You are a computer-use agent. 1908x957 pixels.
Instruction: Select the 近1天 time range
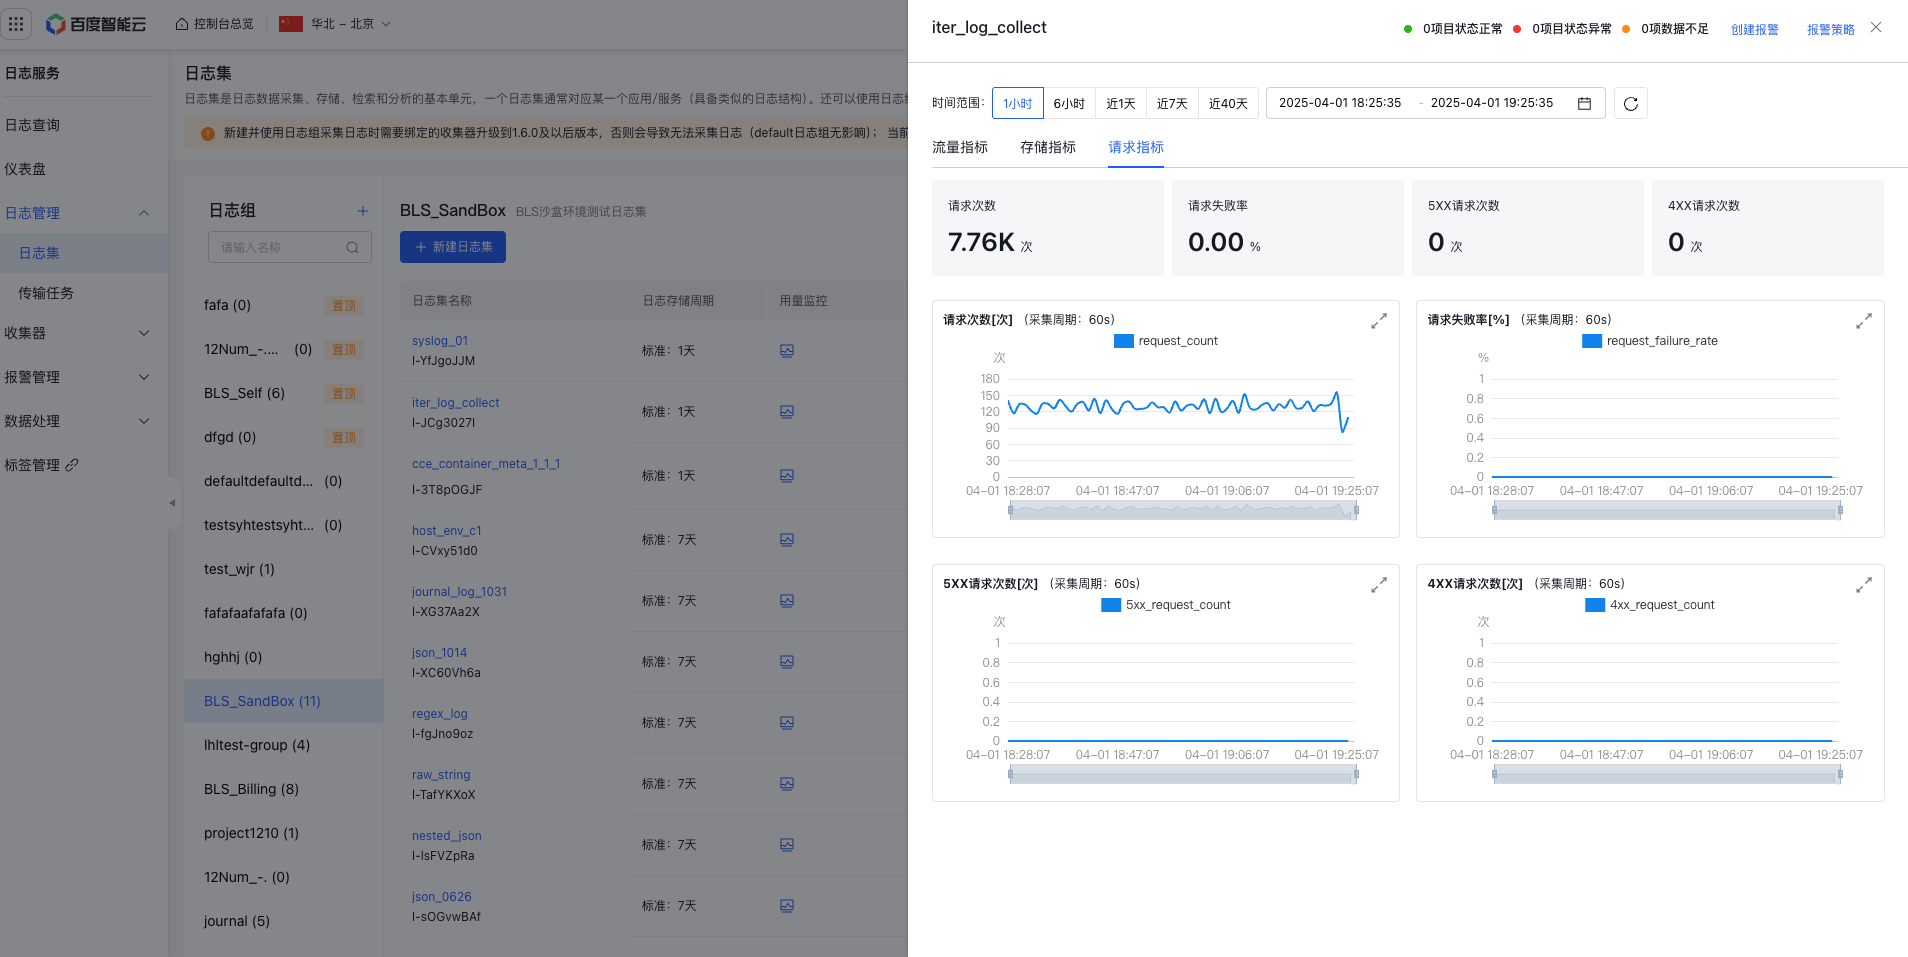(1121, 103)
